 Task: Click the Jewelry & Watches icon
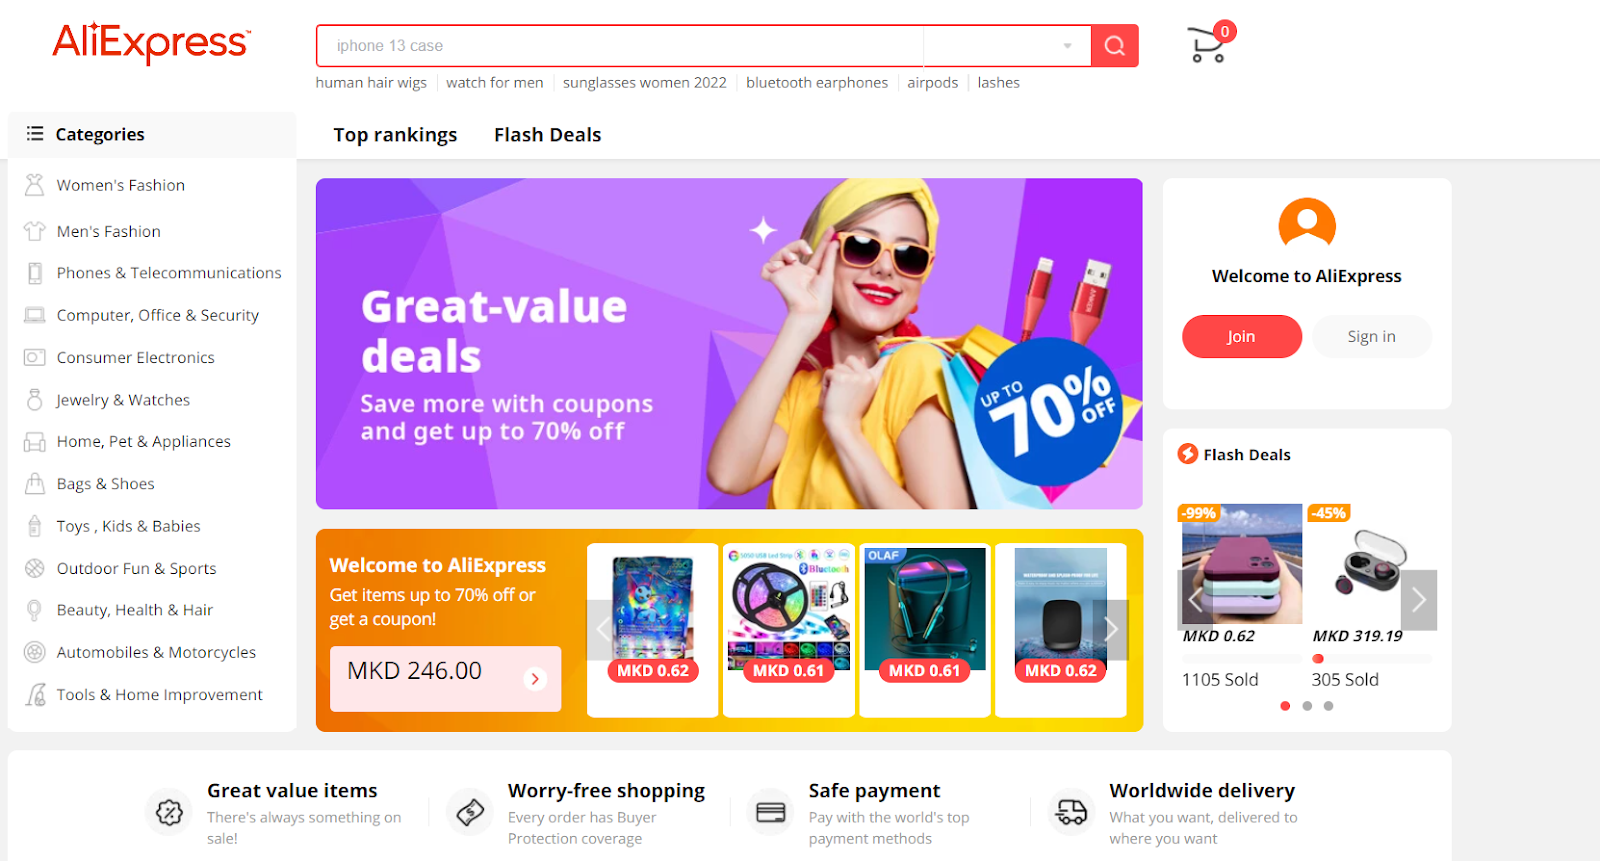coord(35,400)
